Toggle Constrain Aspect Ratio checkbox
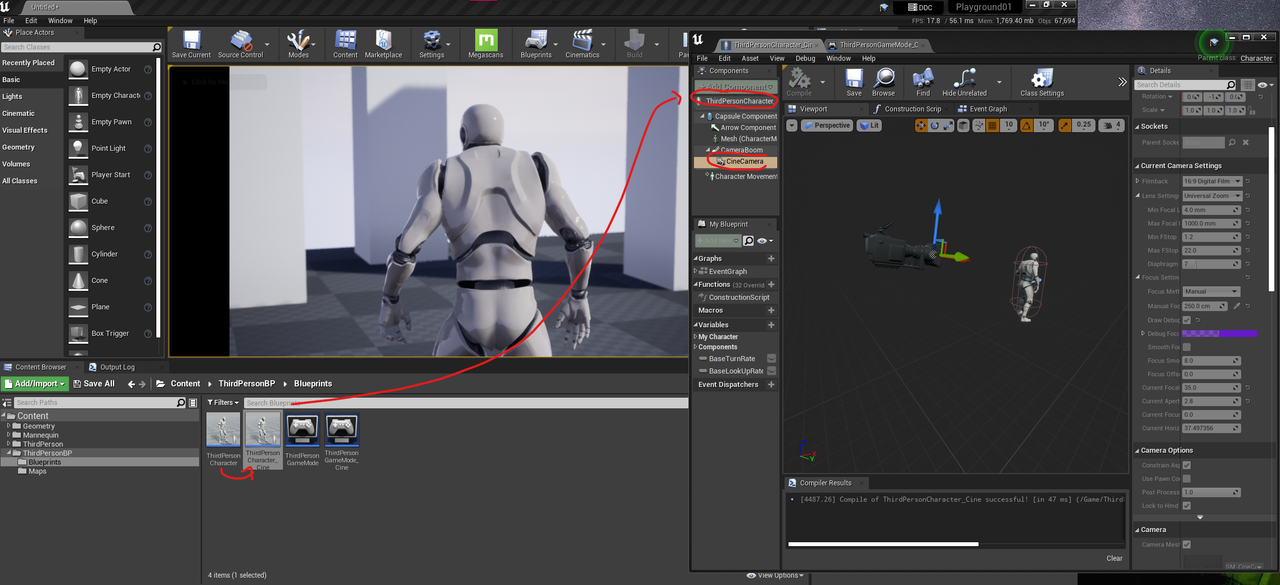The width and height of the screenshot is (1280, 585). 1187,465
